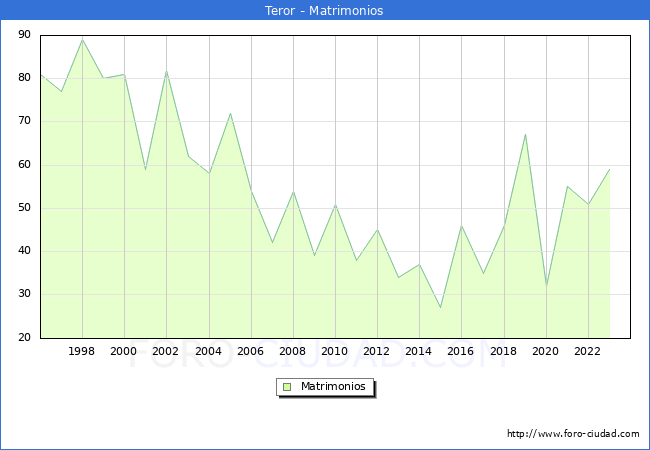The height and width of the screenshot is (450, 650).
Task: Click the 70 y-axis label
Action: pyautogui.click(x=24, y=121)
